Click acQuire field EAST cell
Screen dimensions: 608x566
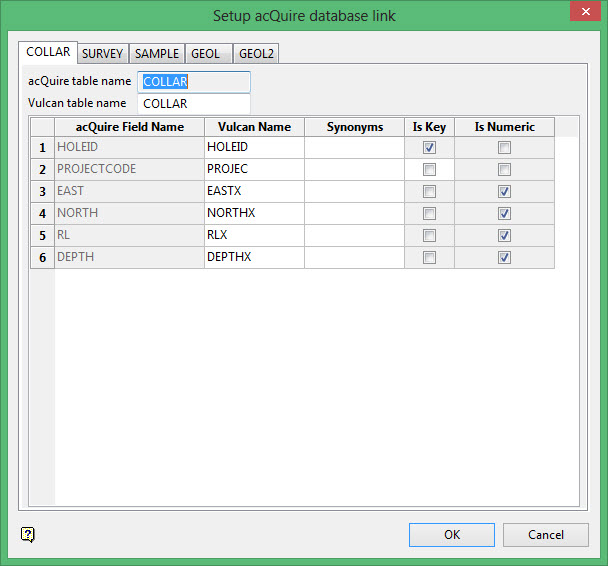[130, 192]
